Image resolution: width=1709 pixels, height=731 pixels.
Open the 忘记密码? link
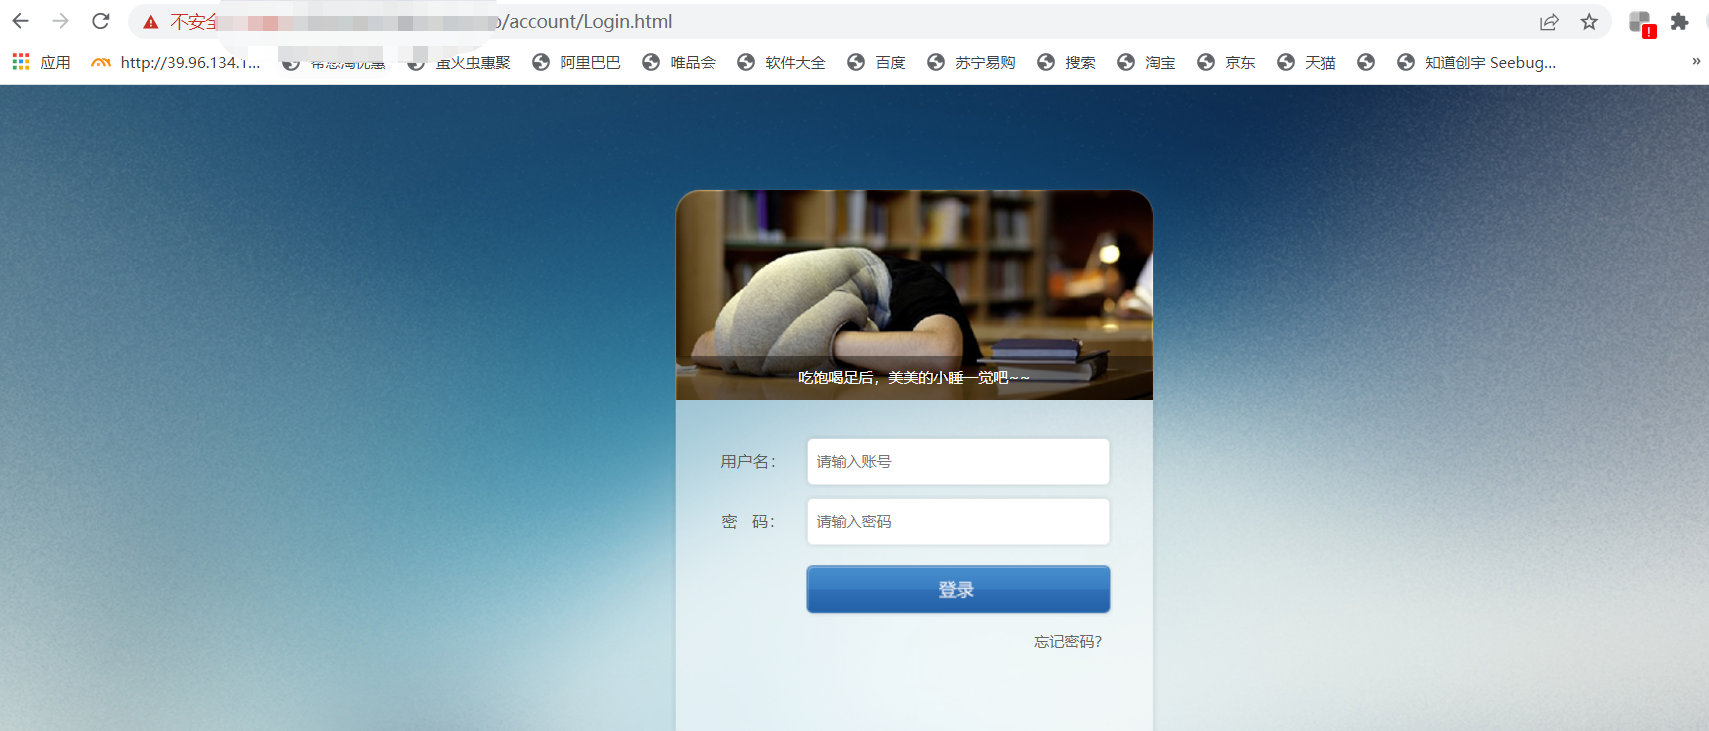pyautogui.click(x=1068, y=641)
